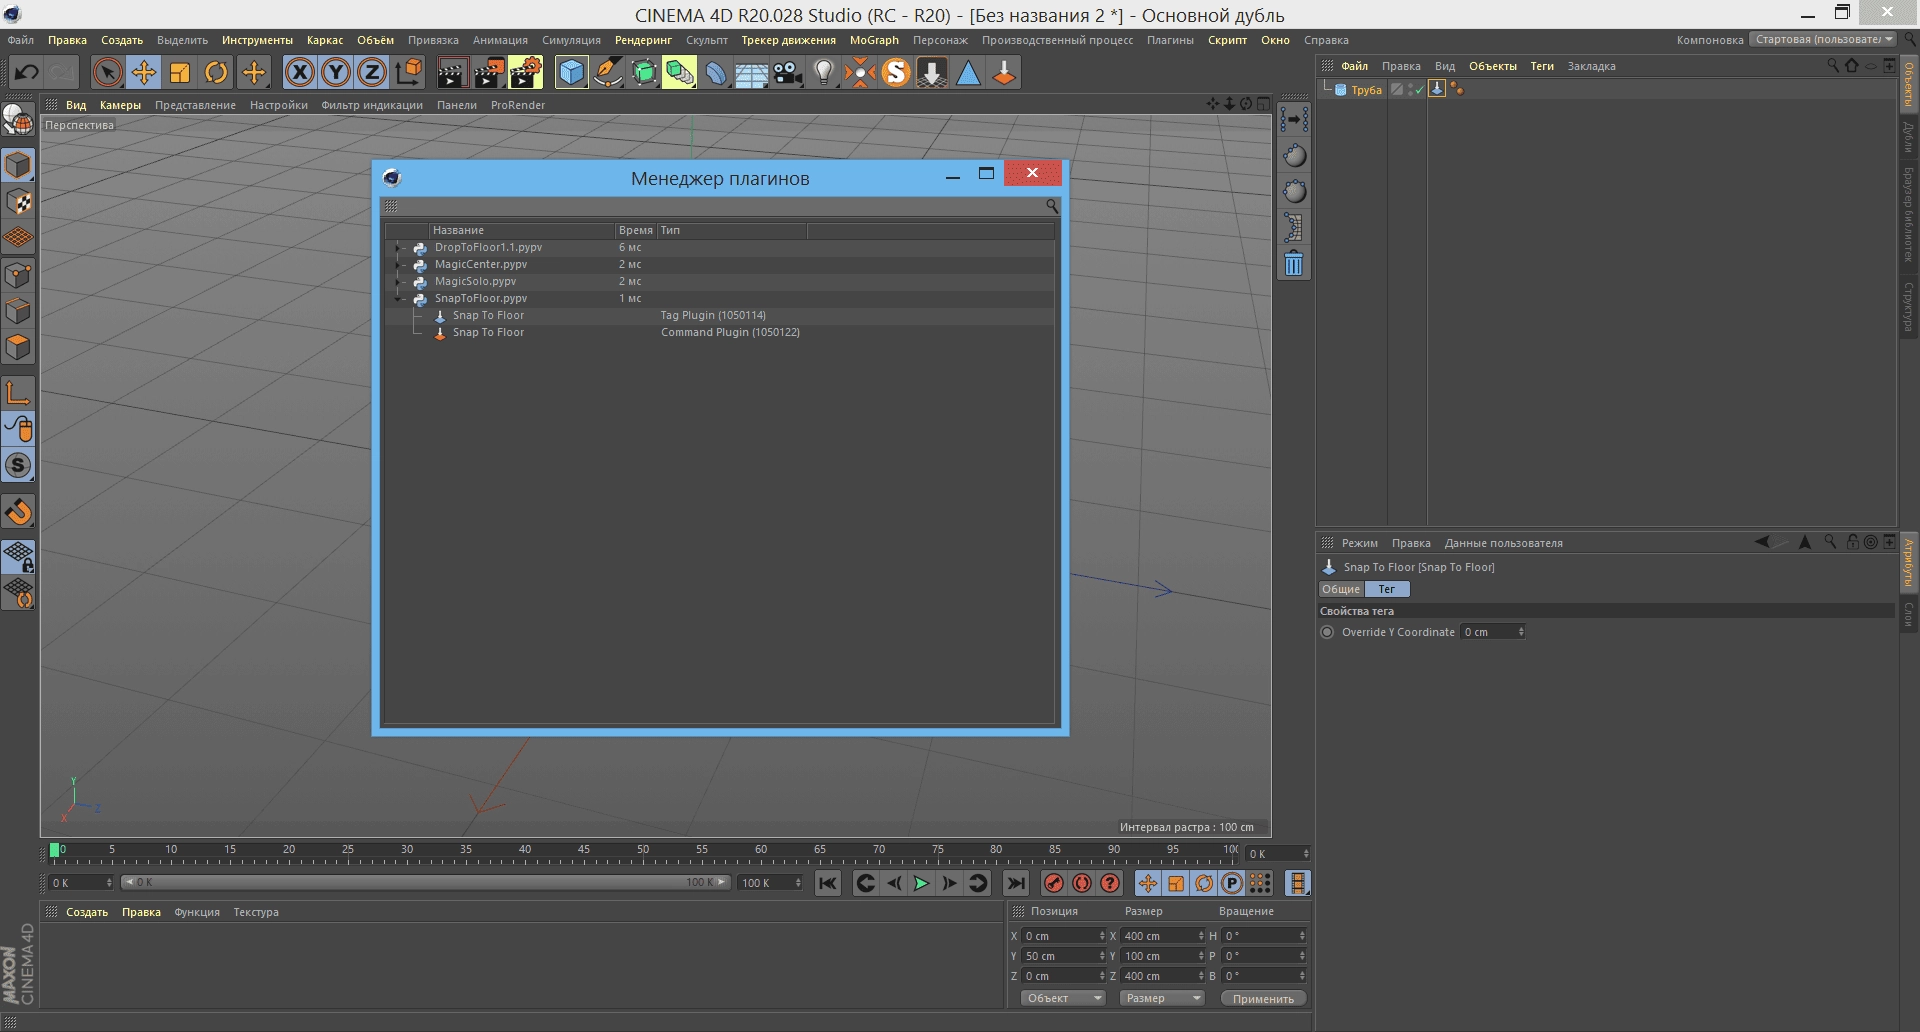Switch to Тег attribute tab
This screenshot has height=1032, width=1920.
point(1386,589)
